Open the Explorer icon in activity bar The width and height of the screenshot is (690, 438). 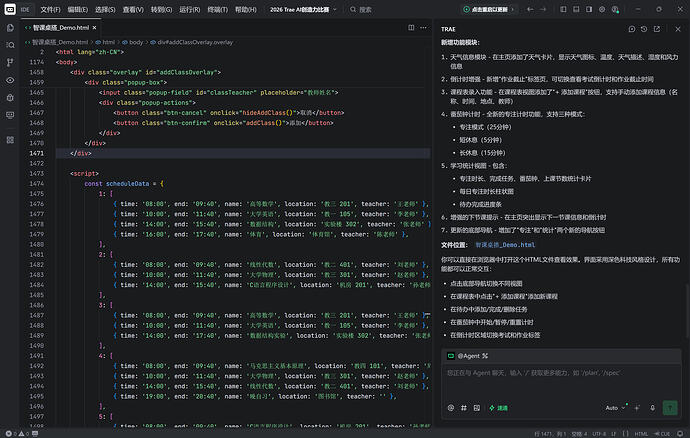10,28
